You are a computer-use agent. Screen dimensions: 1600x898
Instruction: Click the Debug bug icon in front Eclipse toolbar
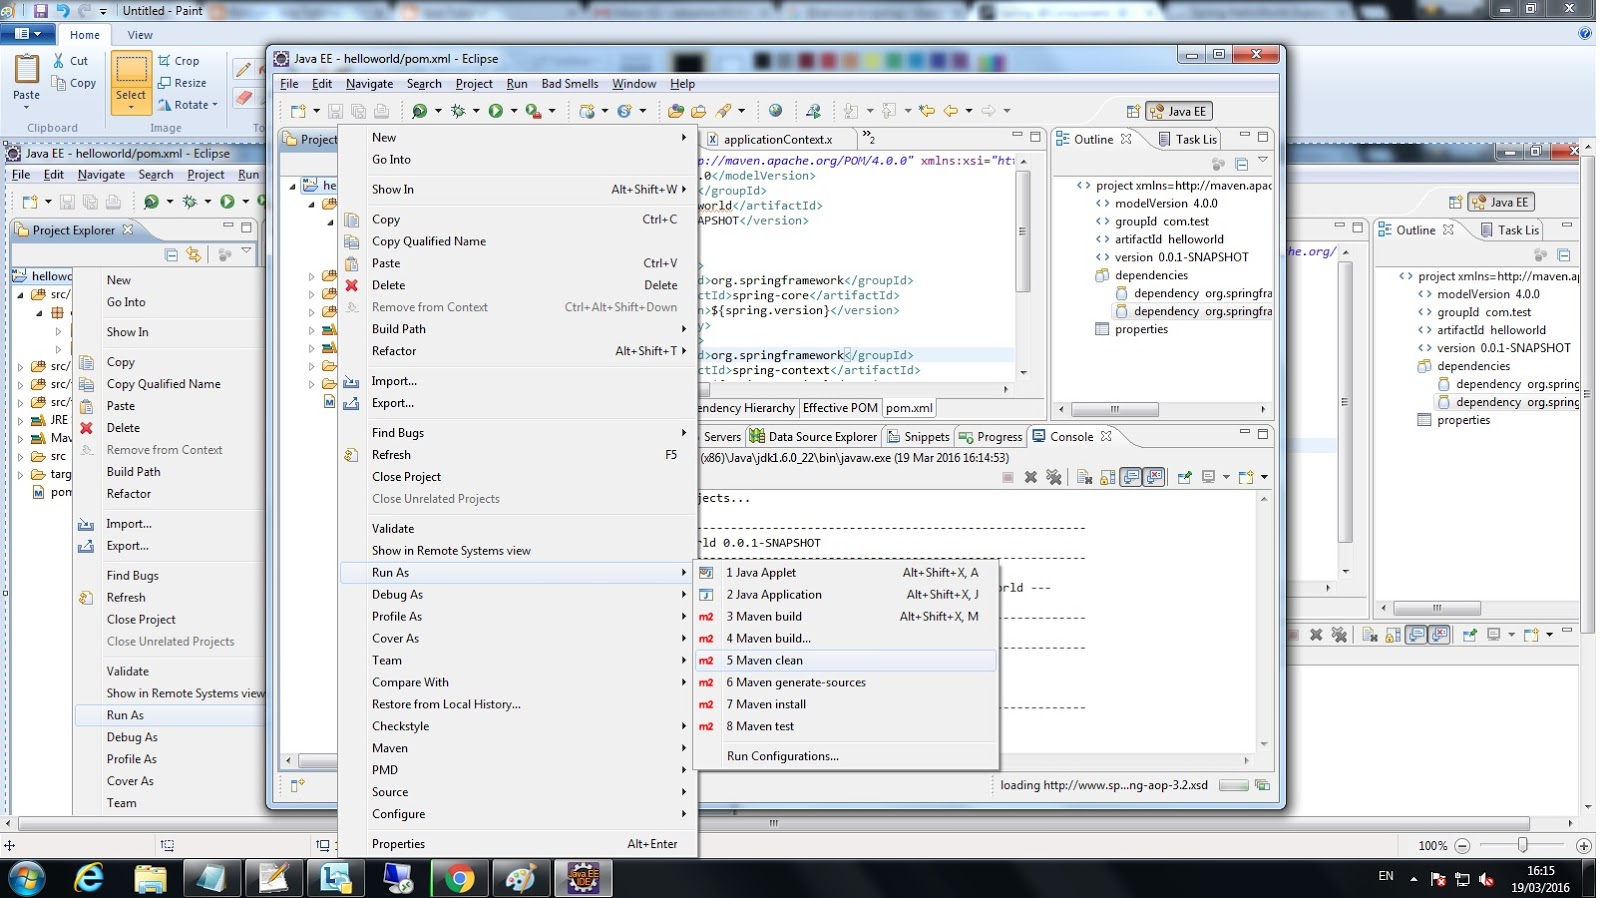tap(458, 111)
